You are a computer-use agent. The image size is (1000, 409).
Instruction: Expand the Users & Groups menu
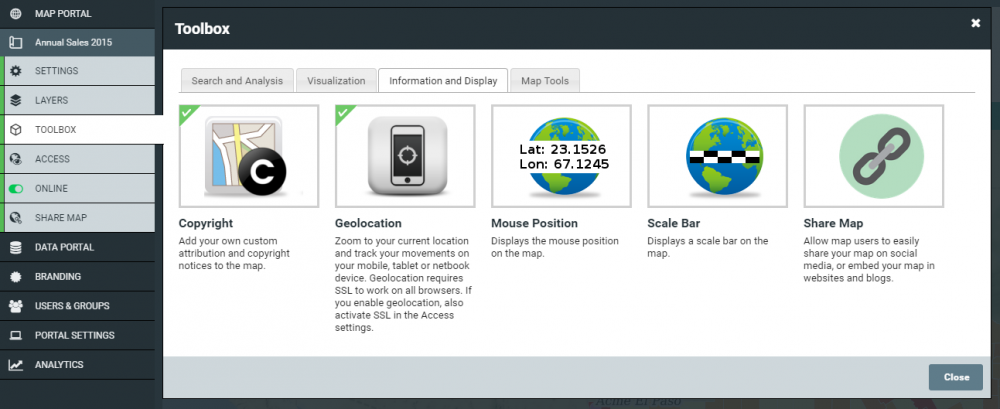(x=77, y=306)
